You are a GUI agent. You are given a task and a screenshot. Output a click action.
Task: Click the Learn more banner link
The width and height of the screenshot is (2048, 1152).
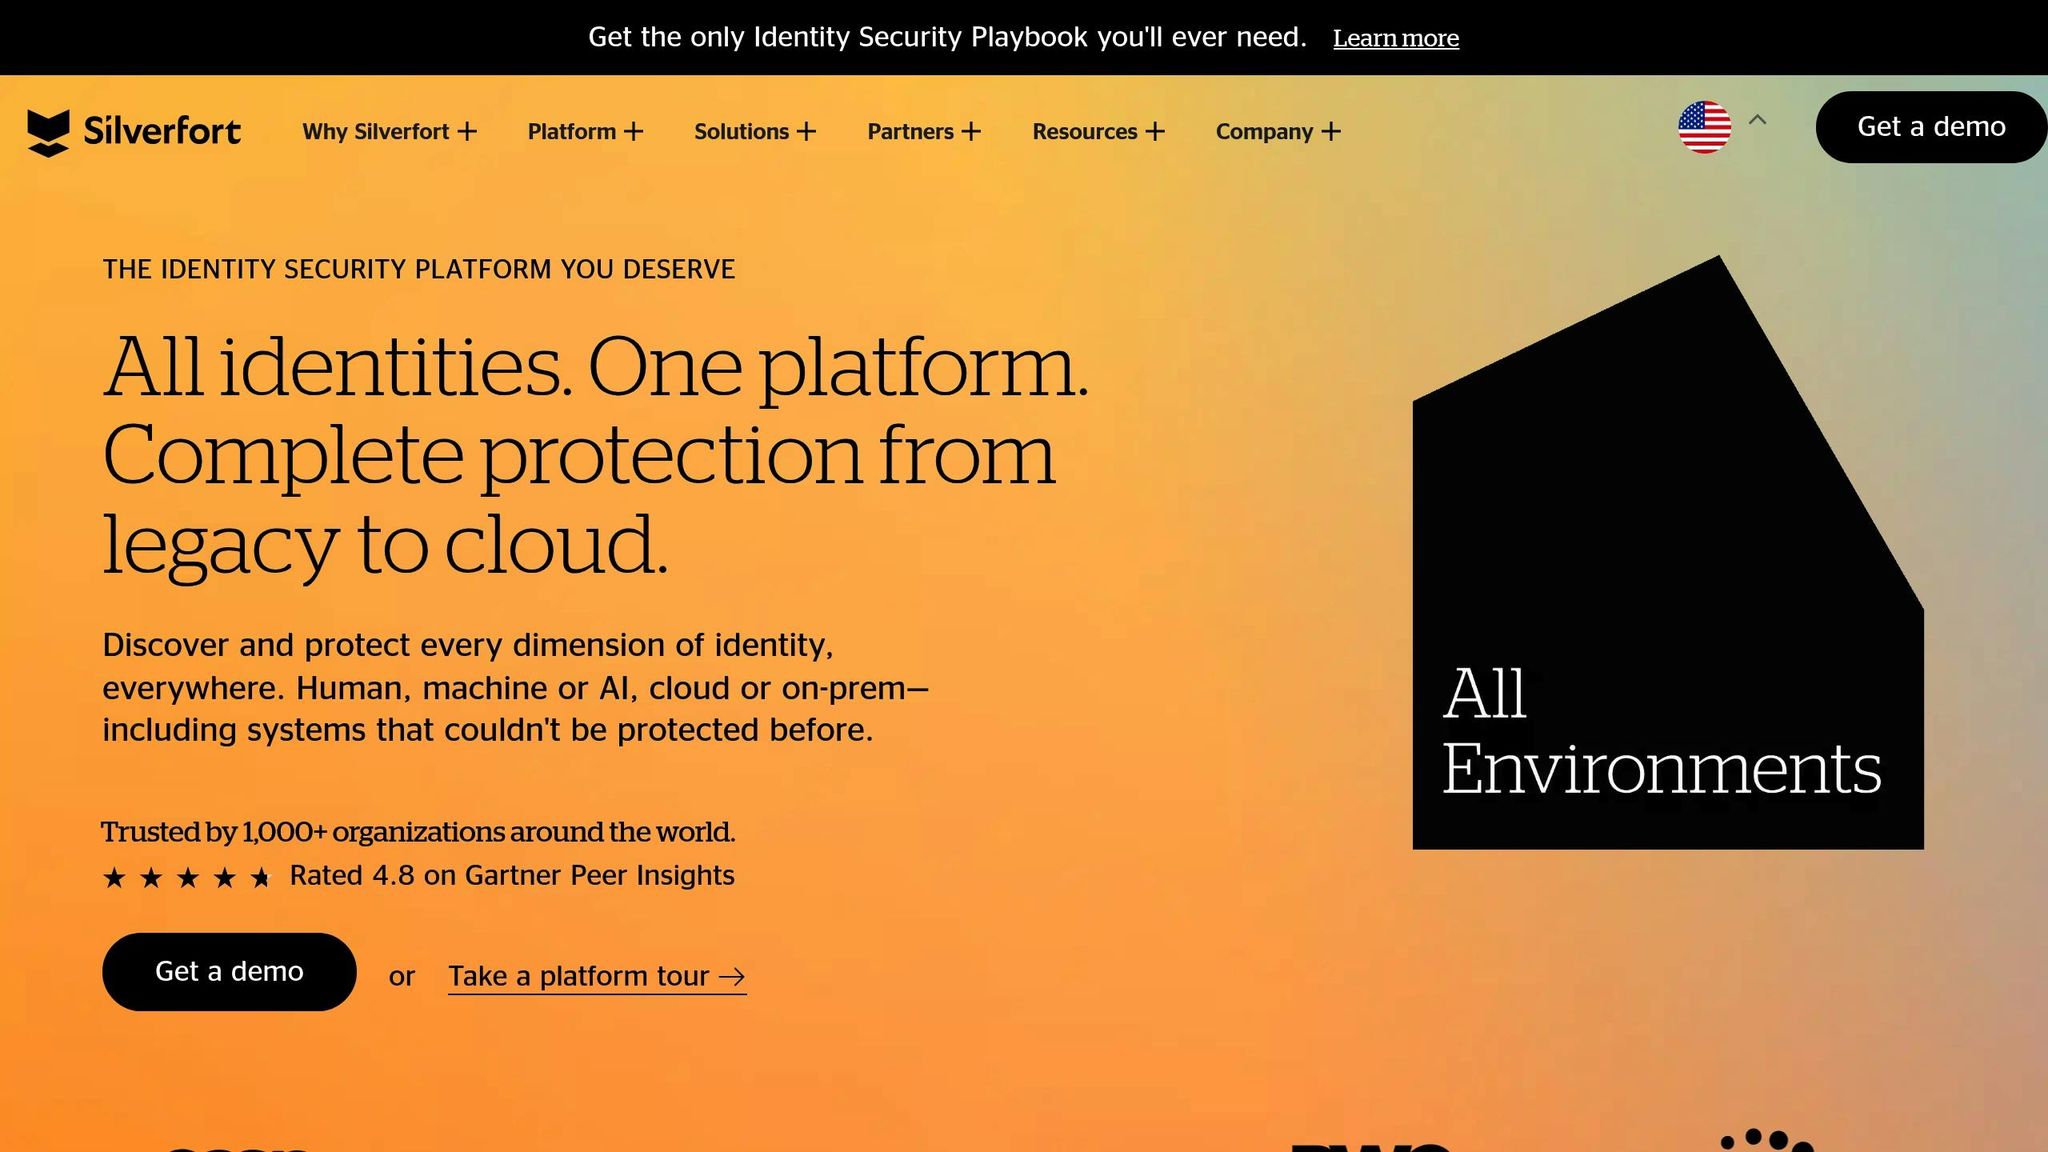[x=1395, y=38]
